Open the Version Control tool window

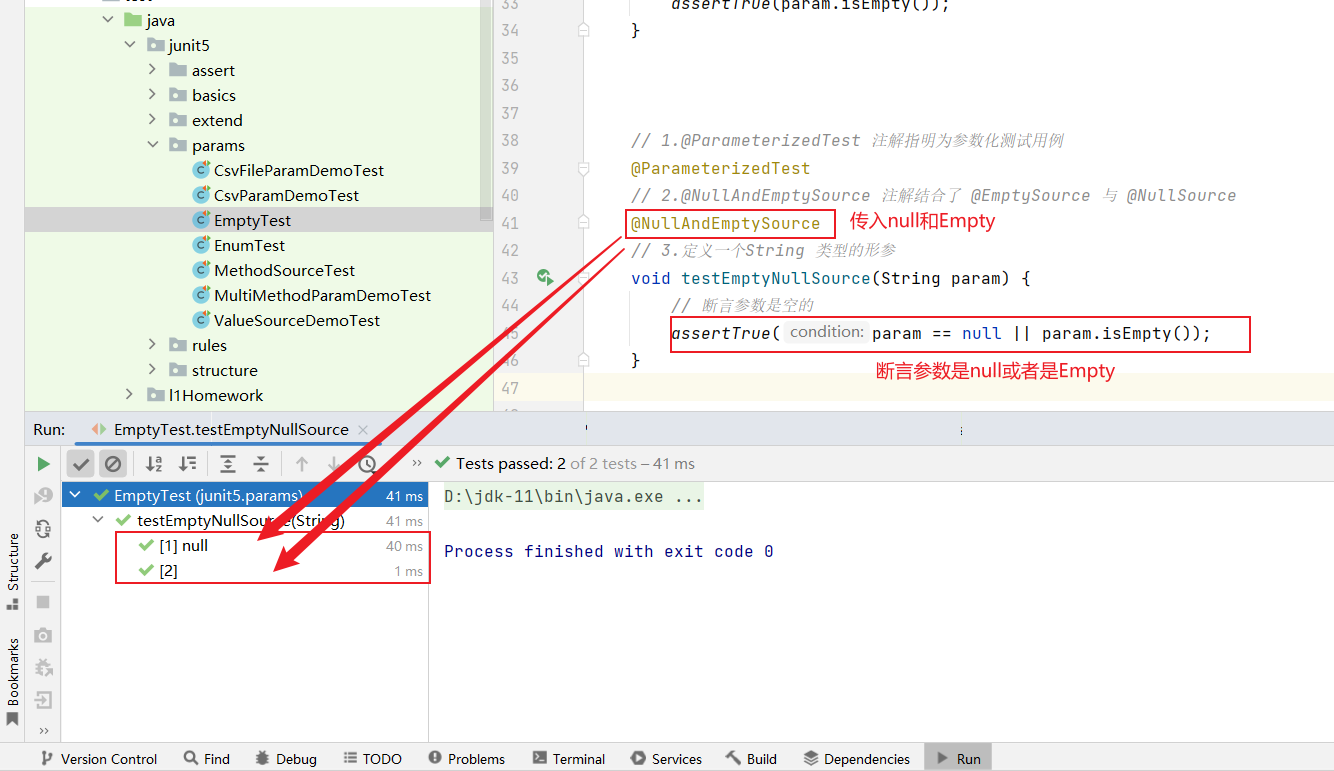99,759
